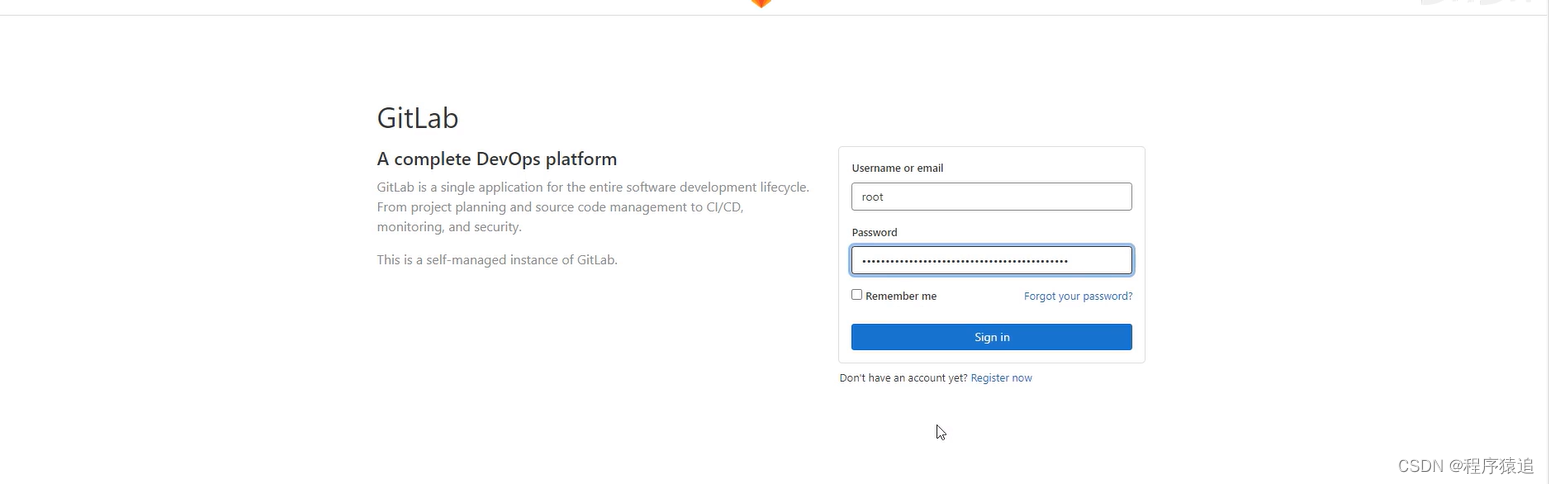Click the faint watermark at top right
The image size is (1549, 484).
[1480, 4]
